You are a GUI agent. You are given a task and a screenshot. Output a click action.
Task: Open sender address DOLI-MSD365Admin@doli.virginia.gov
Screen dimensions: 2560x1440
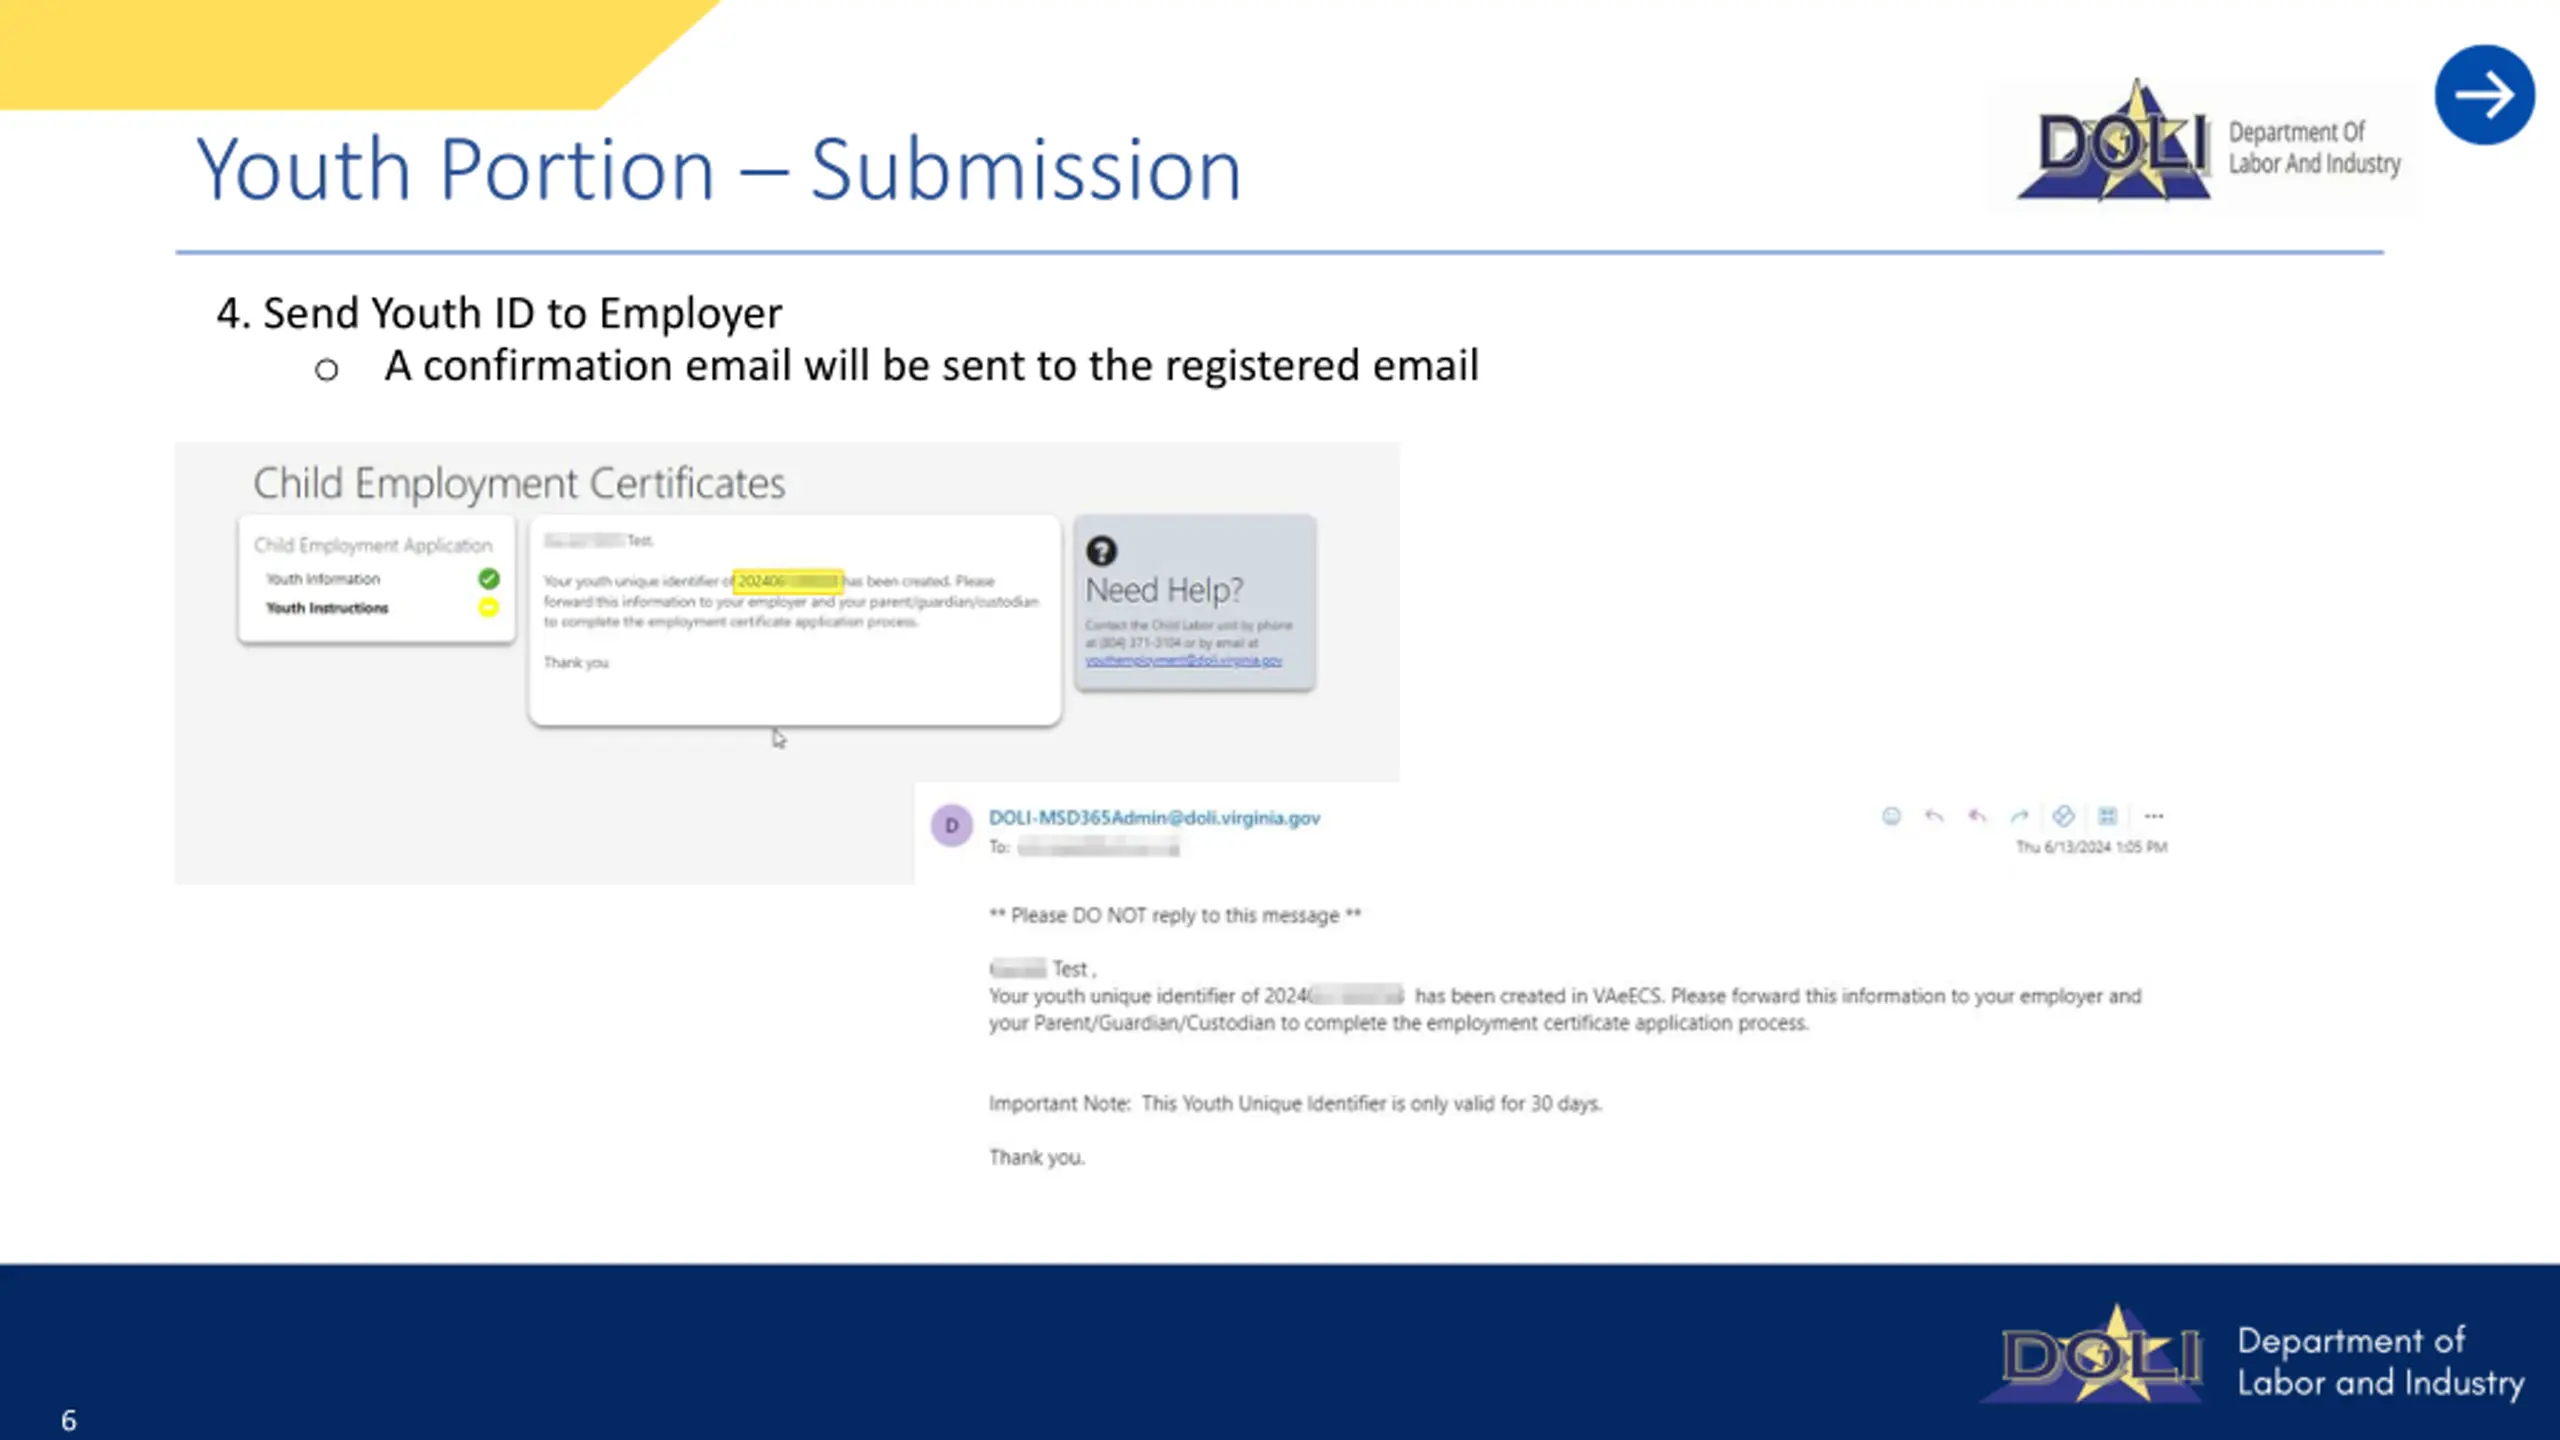1154,818
